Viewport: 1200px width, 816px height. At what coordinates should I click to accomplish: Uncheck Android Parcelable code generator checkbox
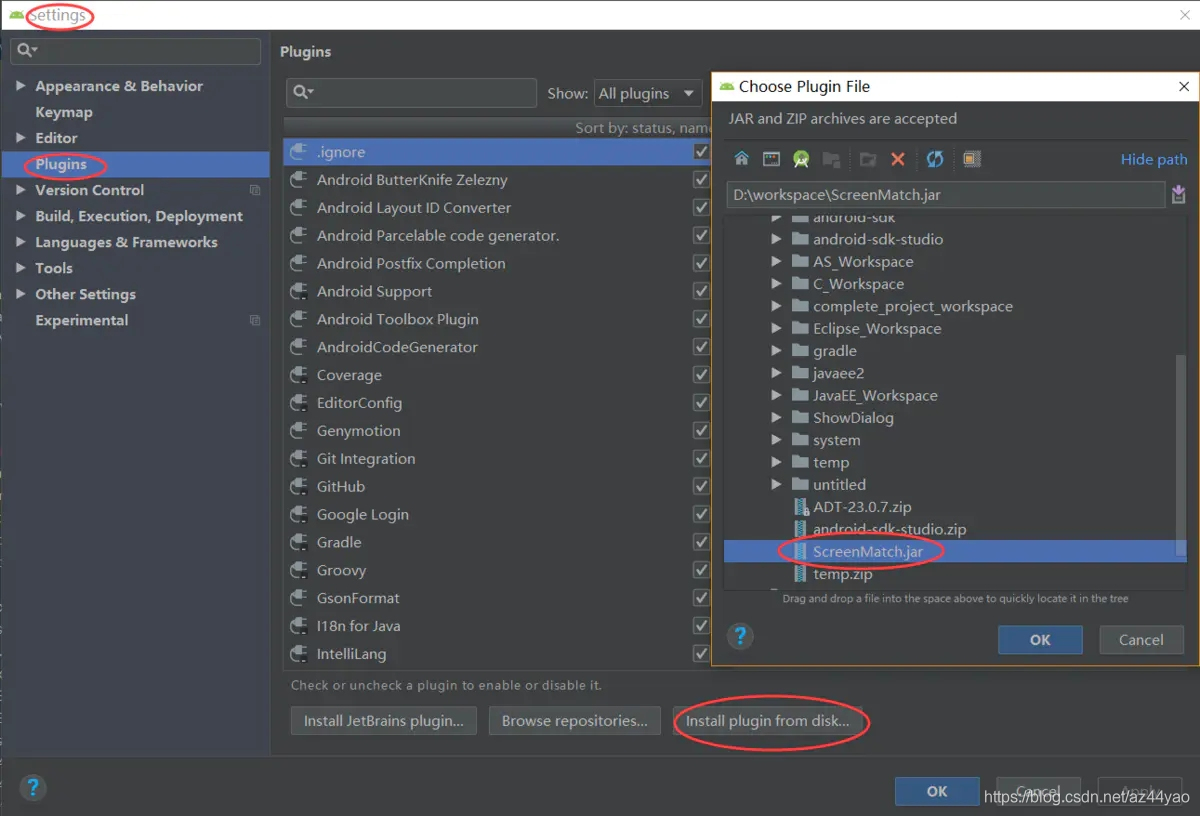coord(701,236)
